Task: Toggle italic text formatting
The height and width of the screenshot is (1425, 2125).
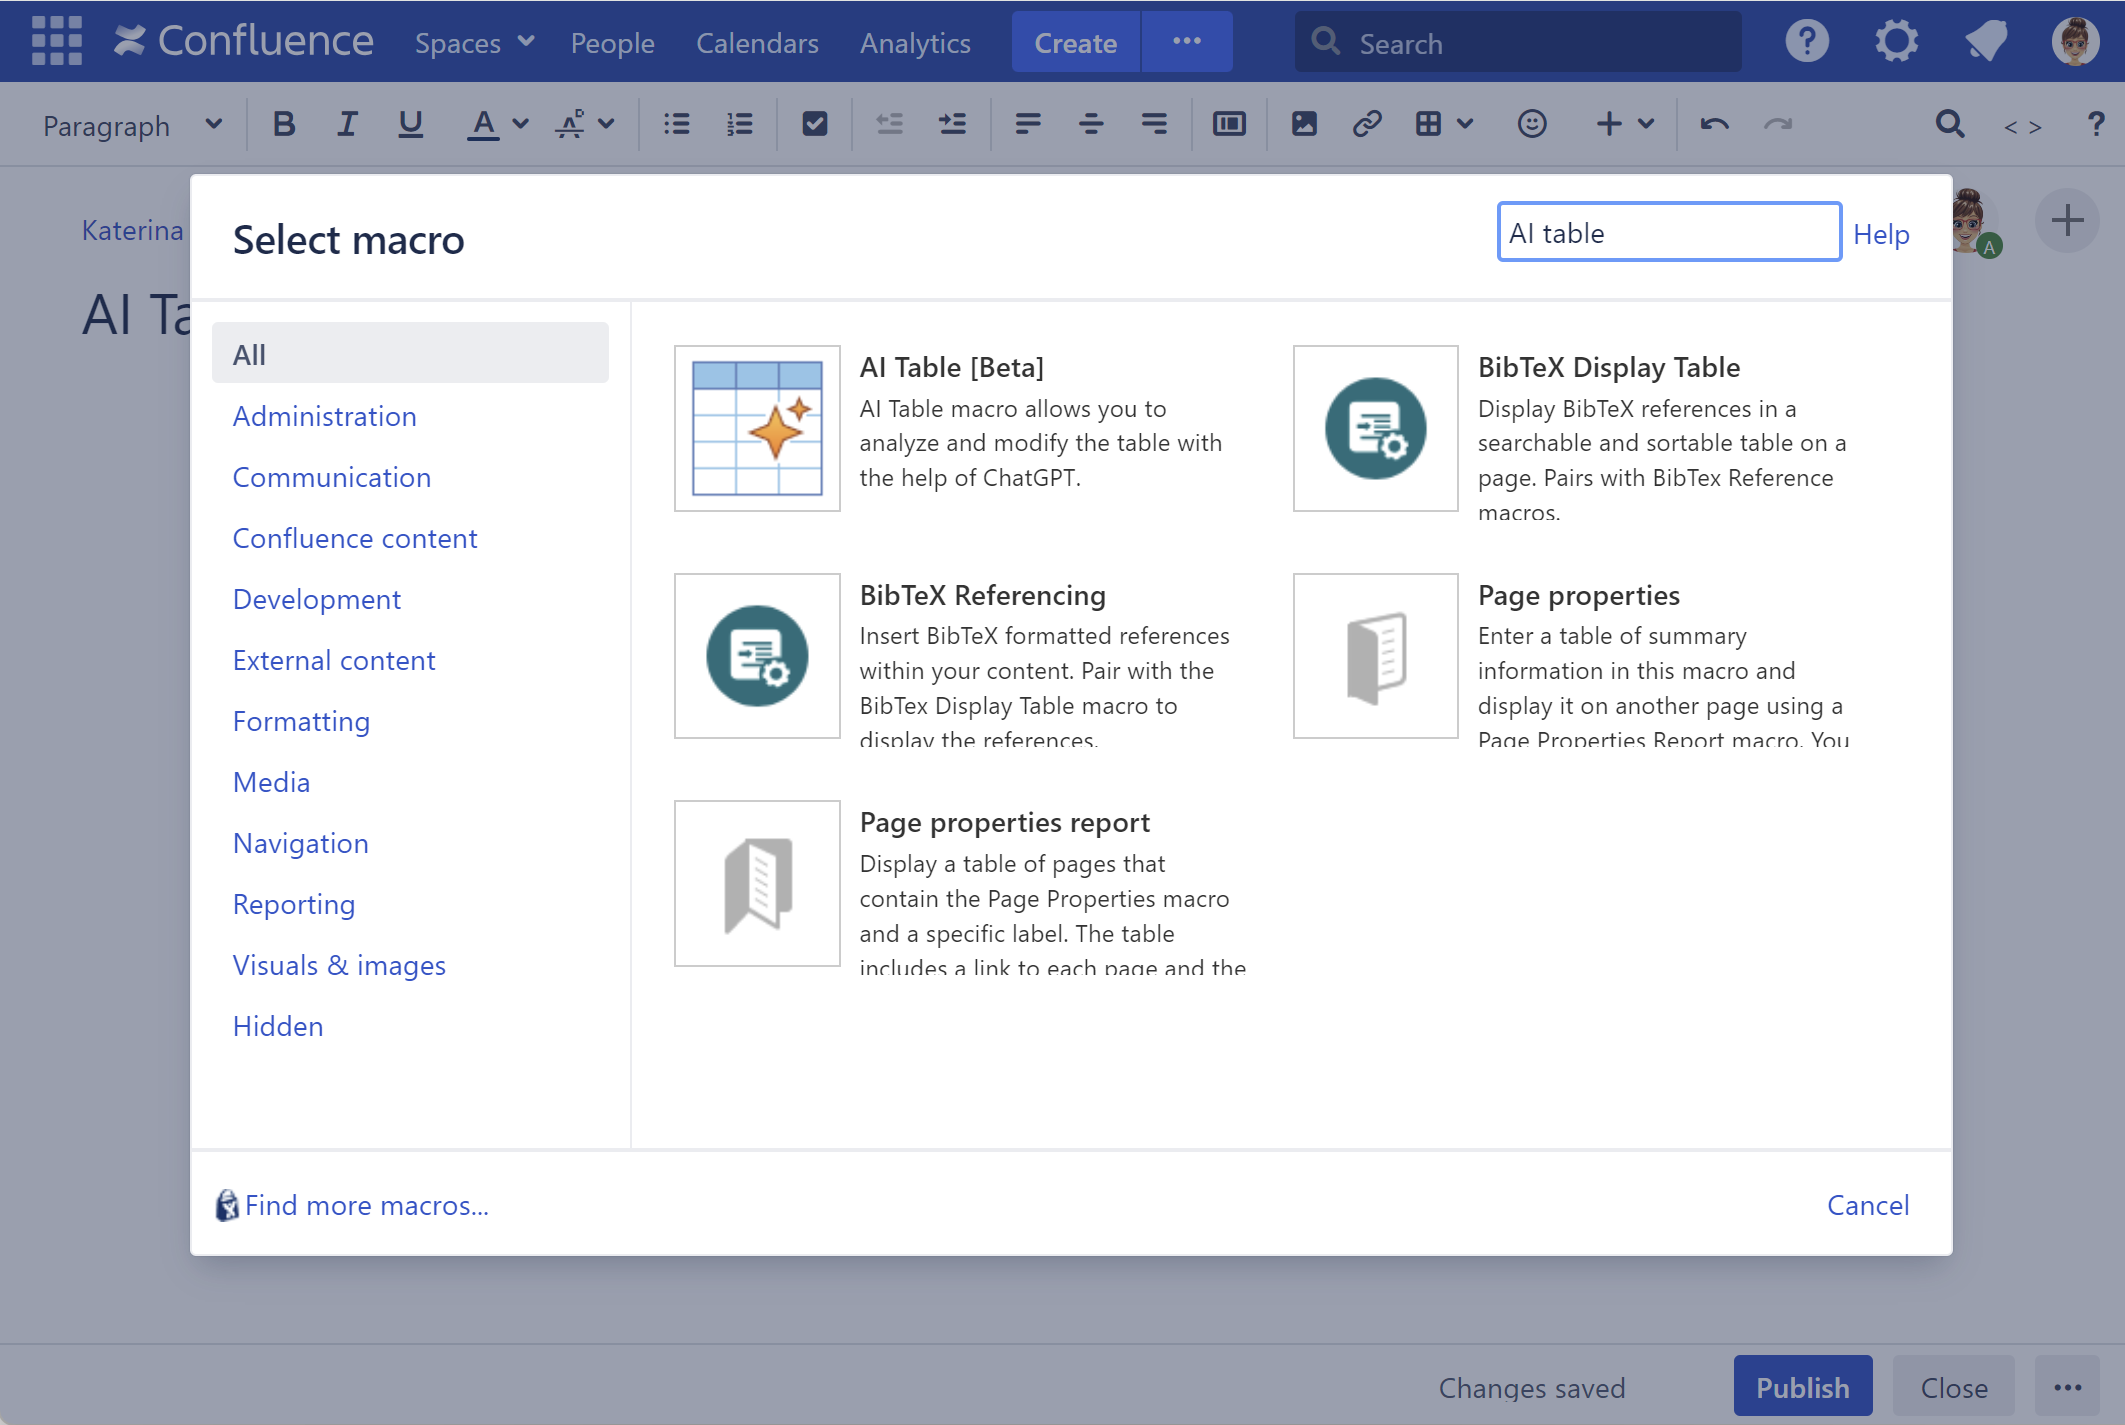Action: 346,124
